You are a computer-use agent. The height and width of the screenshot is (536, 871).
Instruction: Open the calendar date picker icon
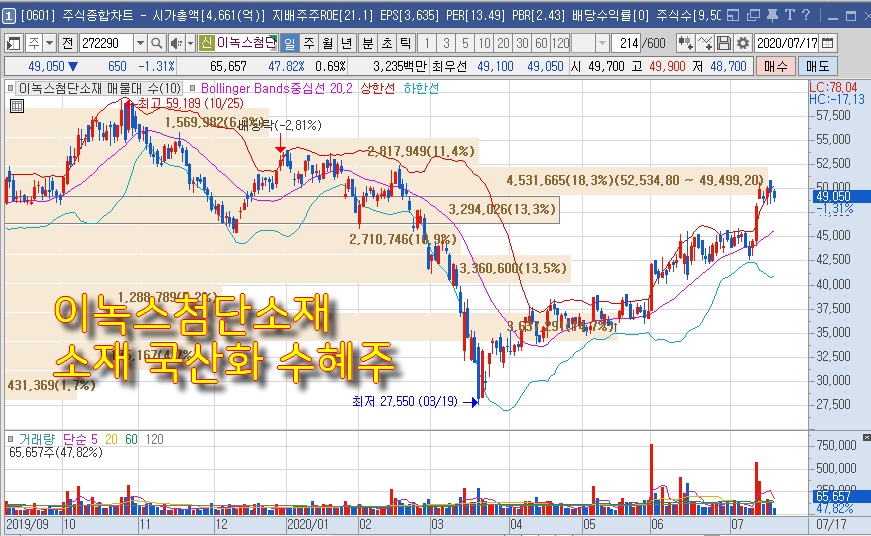tap(828, 43)
